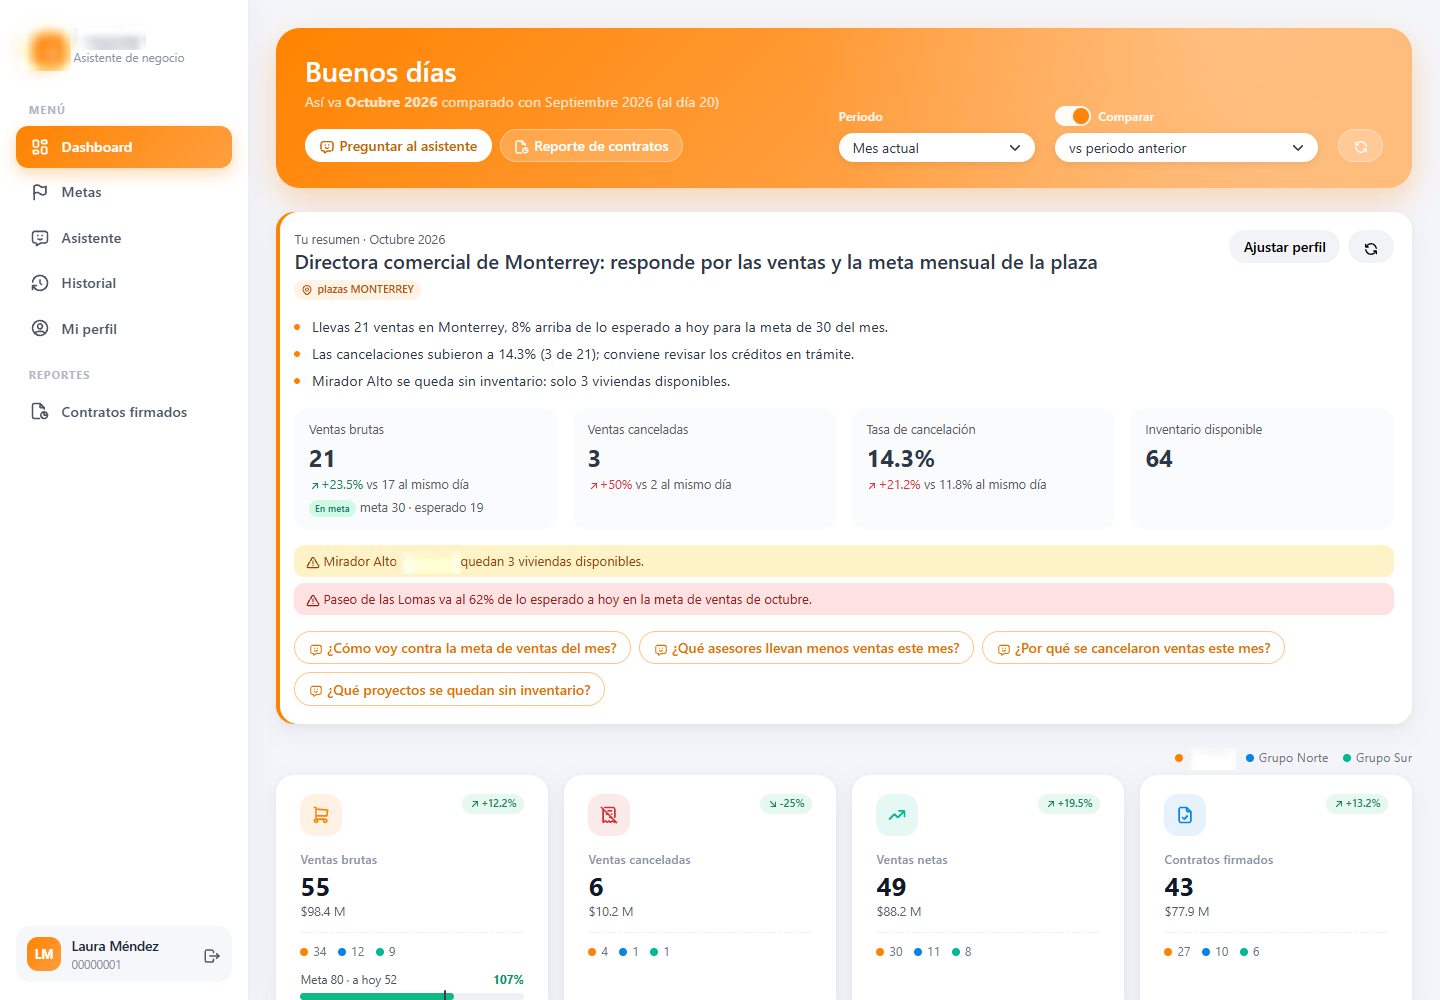The width and height of the screenshot is (1440, 1000).
Task: Click the refresh icon in orange header
Action: [1361, 147]
